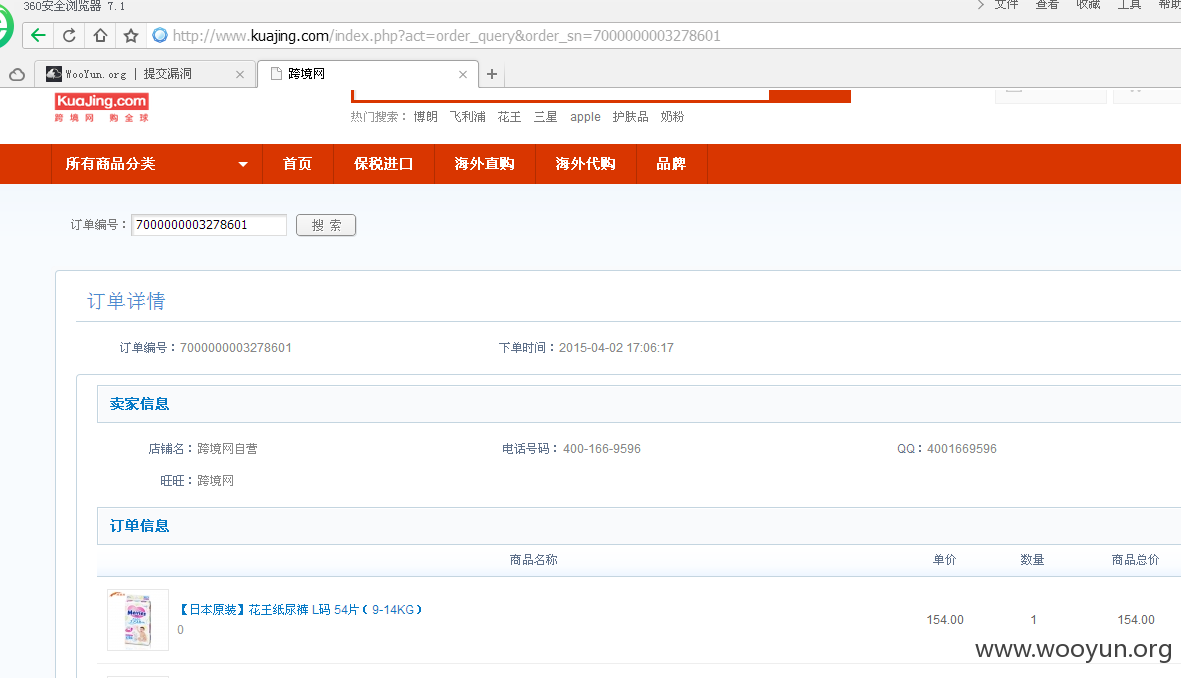
Task: Click hot search term 博朗
Action: click(426, 117)
